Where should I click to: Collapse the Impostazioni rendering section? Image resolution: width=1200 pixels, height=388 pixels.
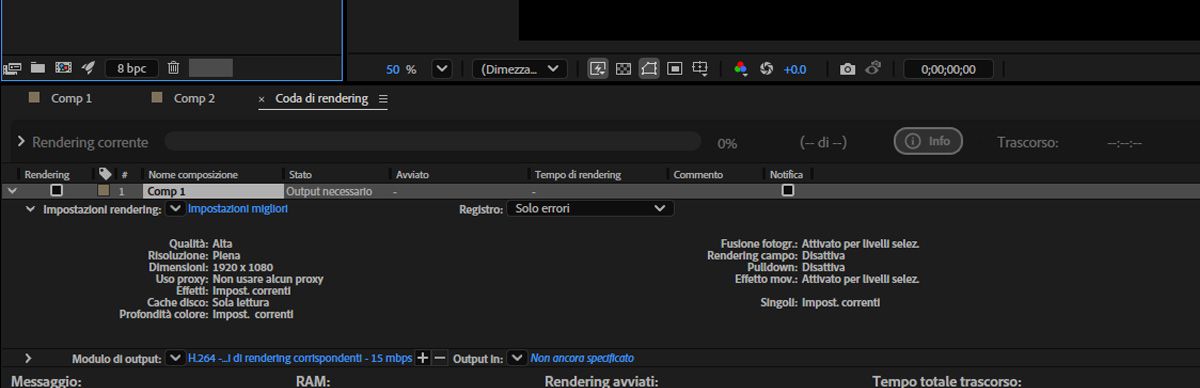pos(31,209)
